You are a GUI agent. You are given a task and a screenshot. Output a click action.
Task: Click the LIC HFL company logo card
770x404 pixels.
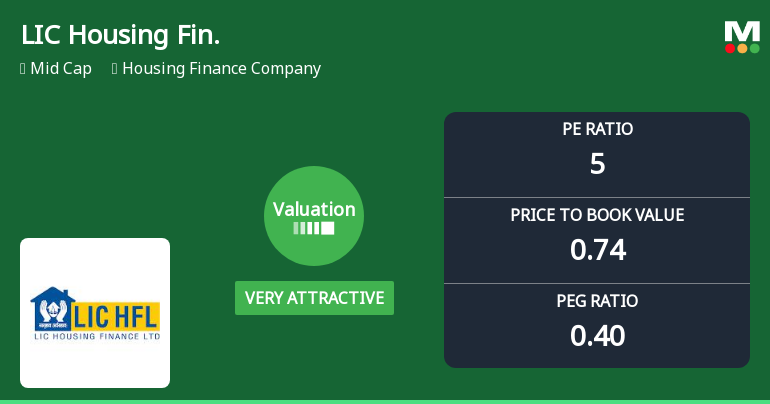(x=95, y=313)
